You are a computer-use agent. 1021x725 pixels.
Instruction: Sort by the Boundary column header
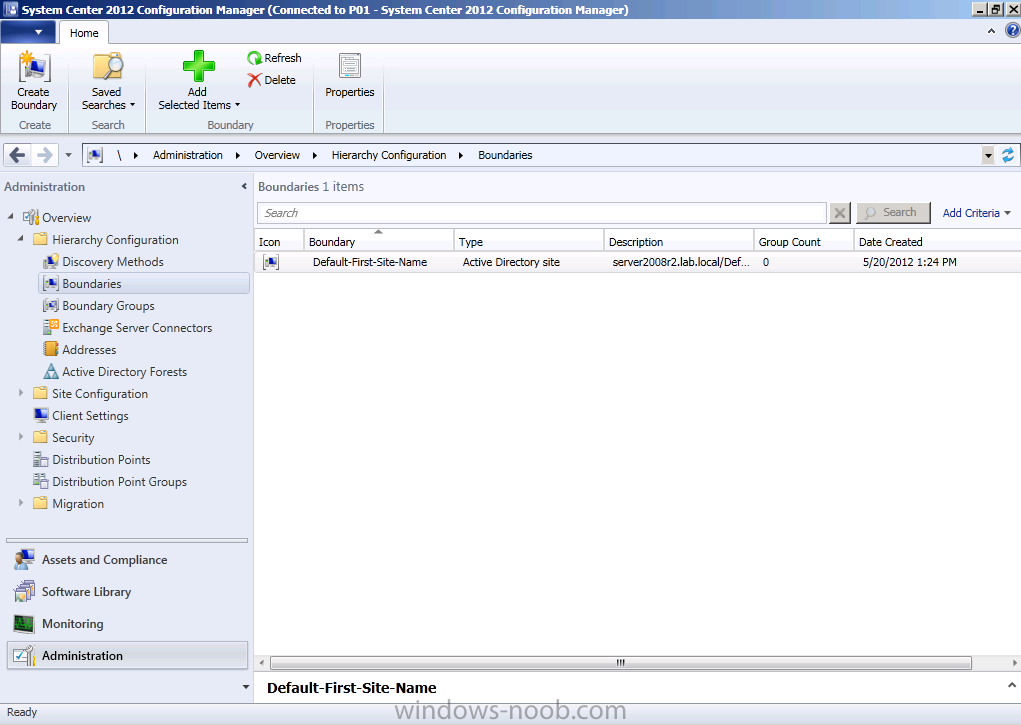point(379,241)
